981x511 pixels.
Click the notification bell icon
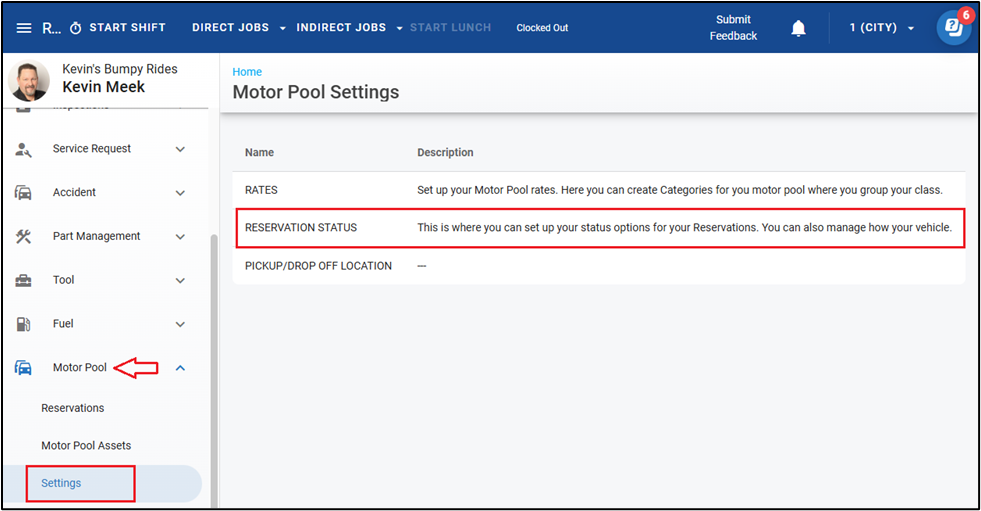pos(798,28)
